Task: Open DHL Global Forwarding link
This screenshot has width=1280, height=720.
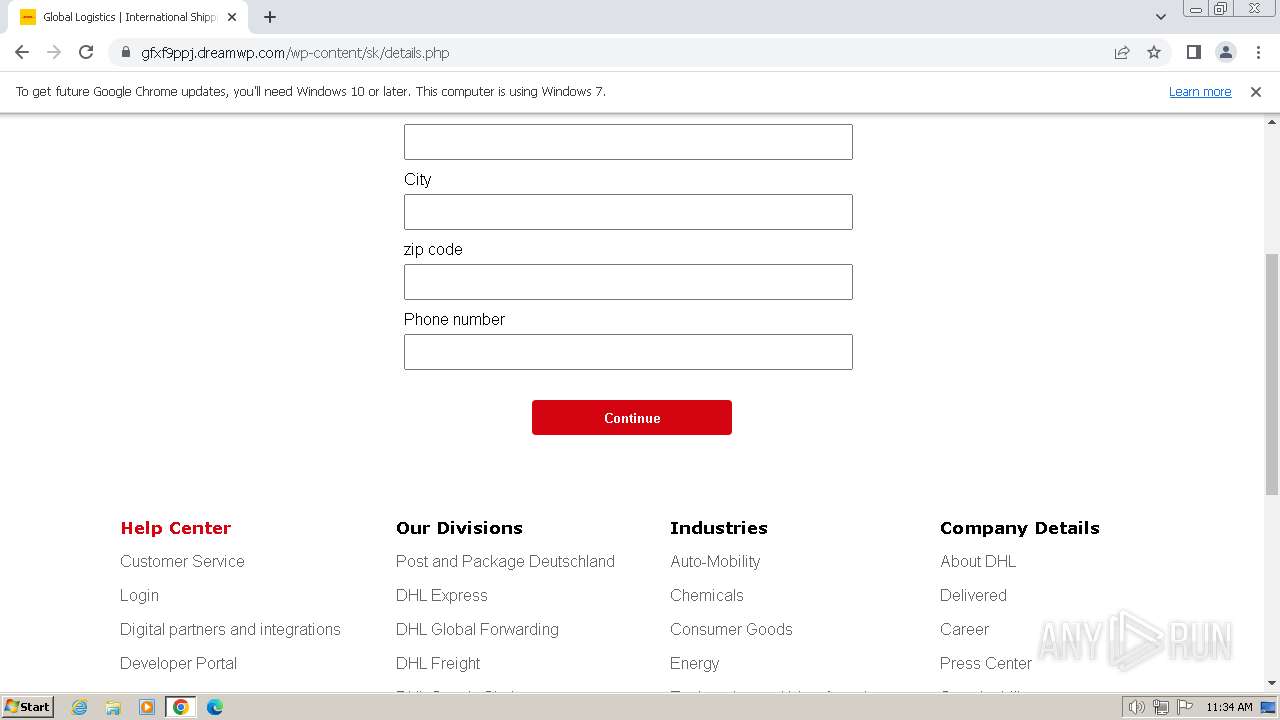Action: click(477, 630)
